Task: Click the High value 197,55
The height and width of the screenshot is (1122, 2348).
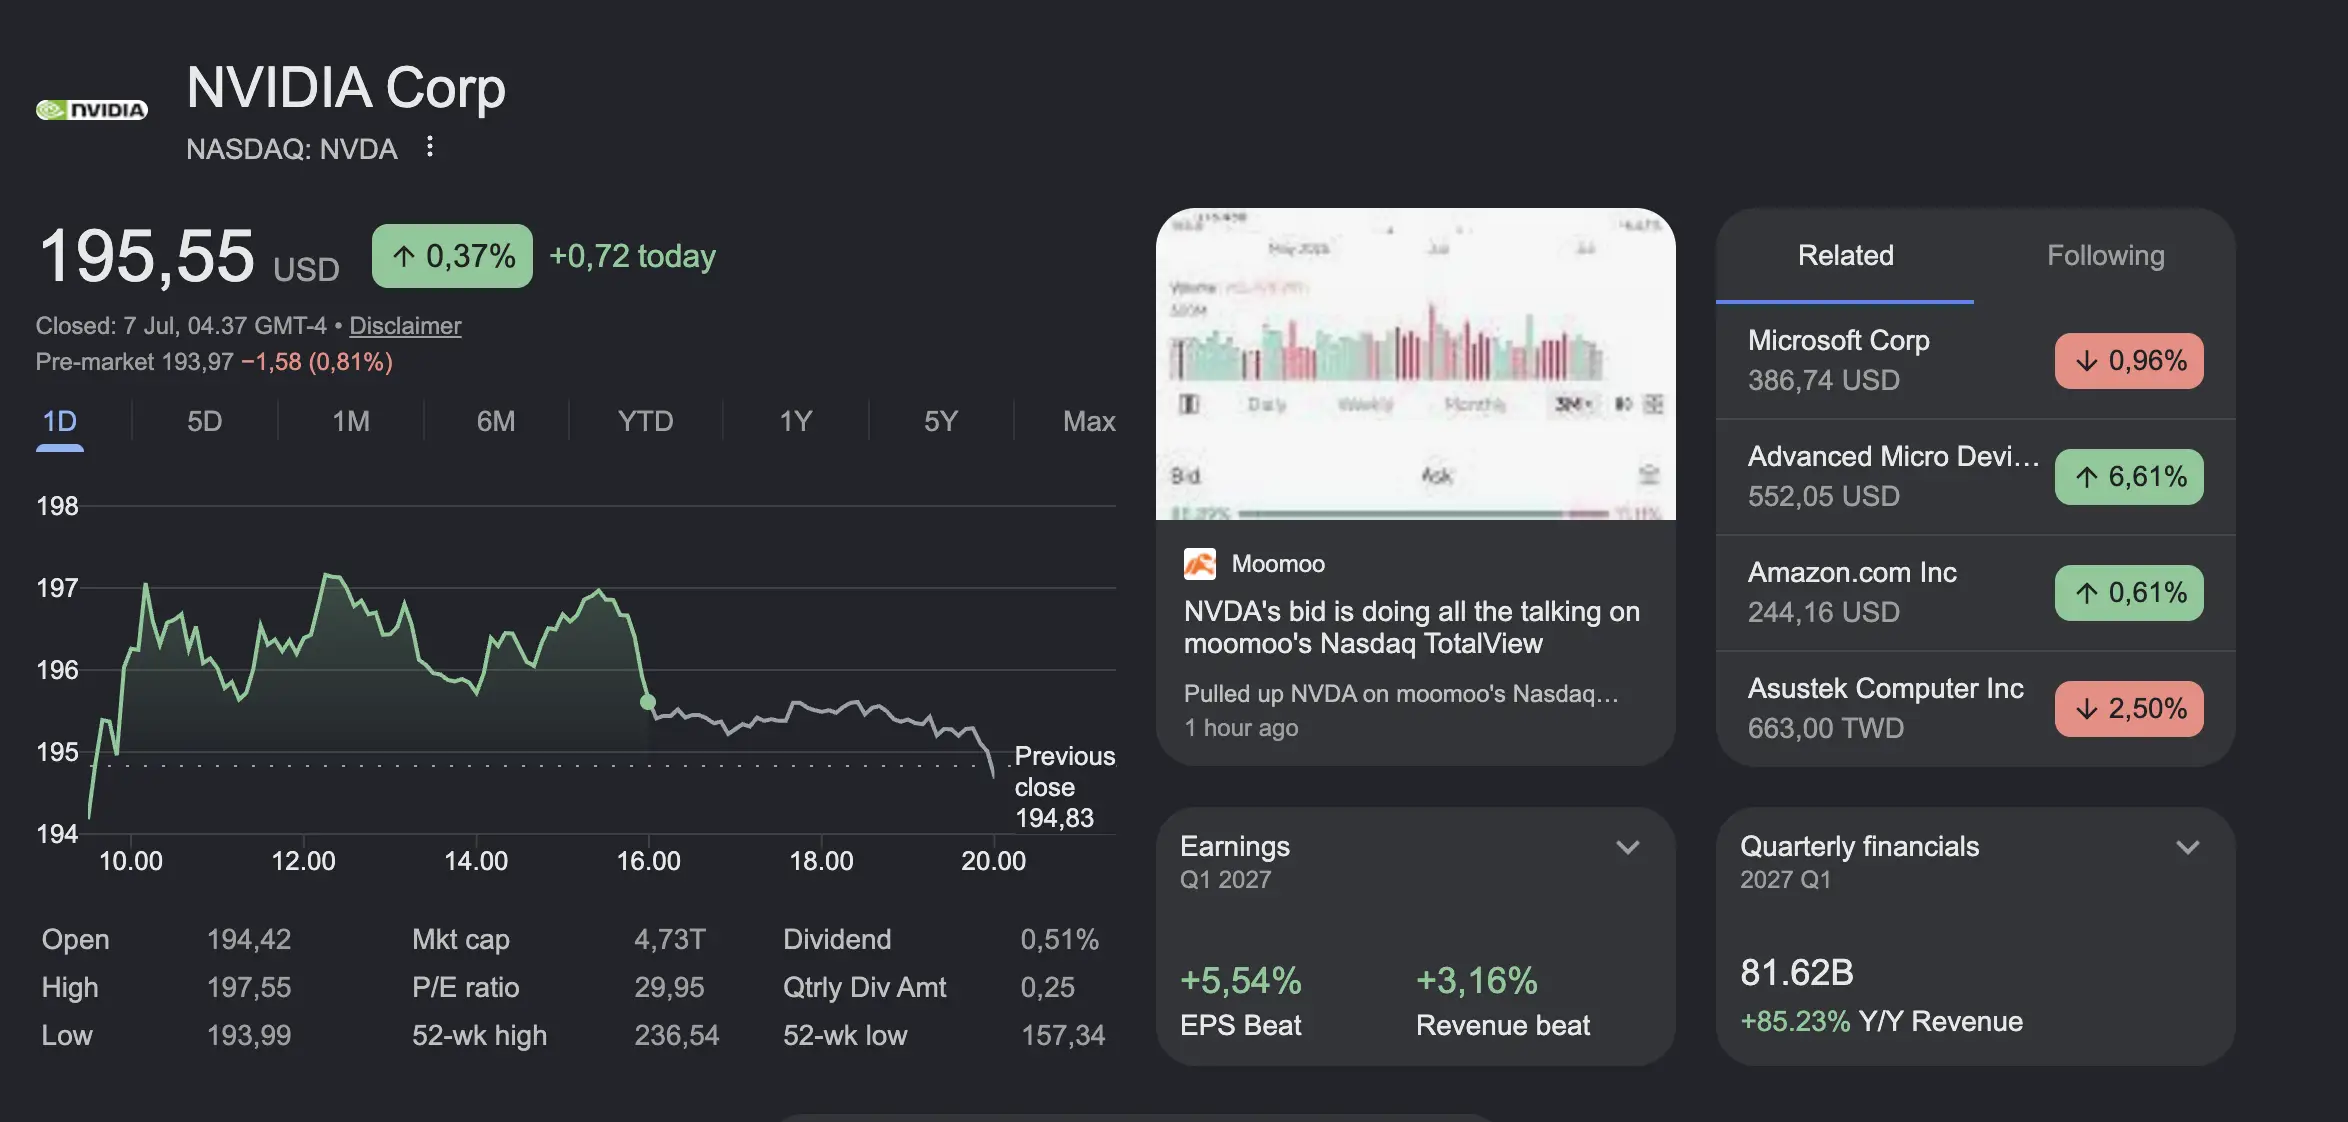Action: pyautogui.click(x=249, y=988)
